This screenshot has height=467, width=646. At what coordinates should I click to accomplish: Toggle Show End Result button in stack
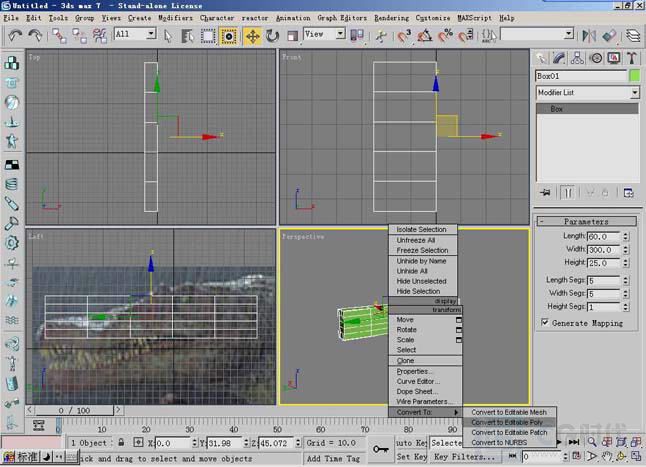567,193
